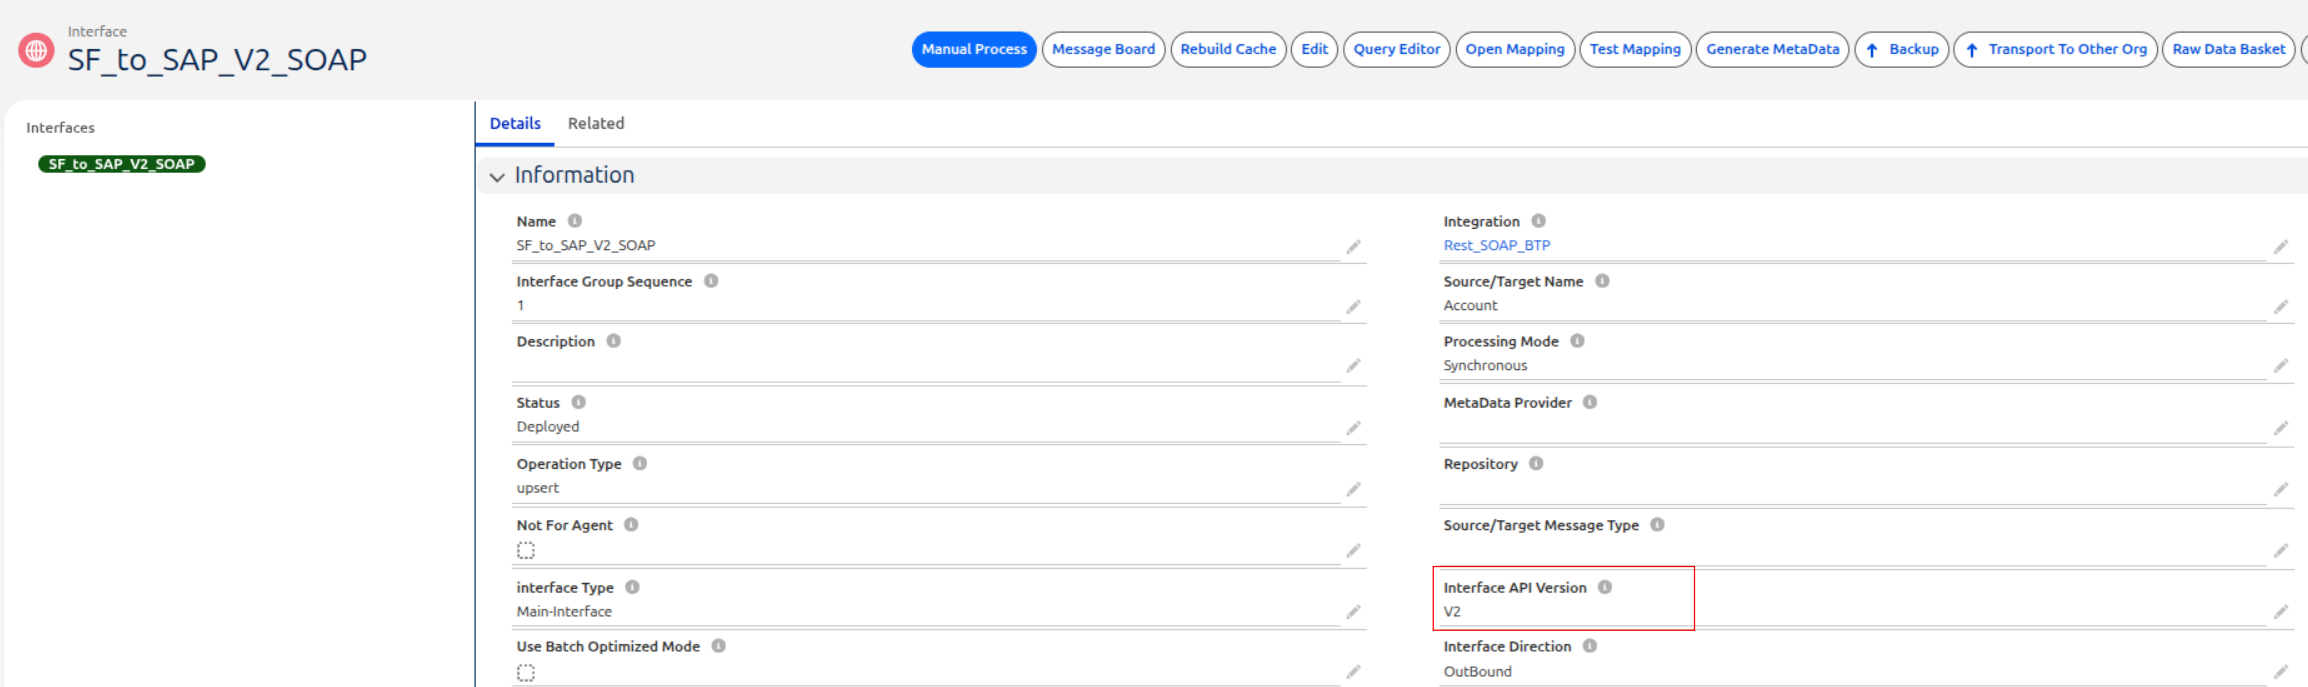Open the Rest_SOAP_BTP integration link
Viewport: 2308px width, 687px height.
tap(1496, 245)
